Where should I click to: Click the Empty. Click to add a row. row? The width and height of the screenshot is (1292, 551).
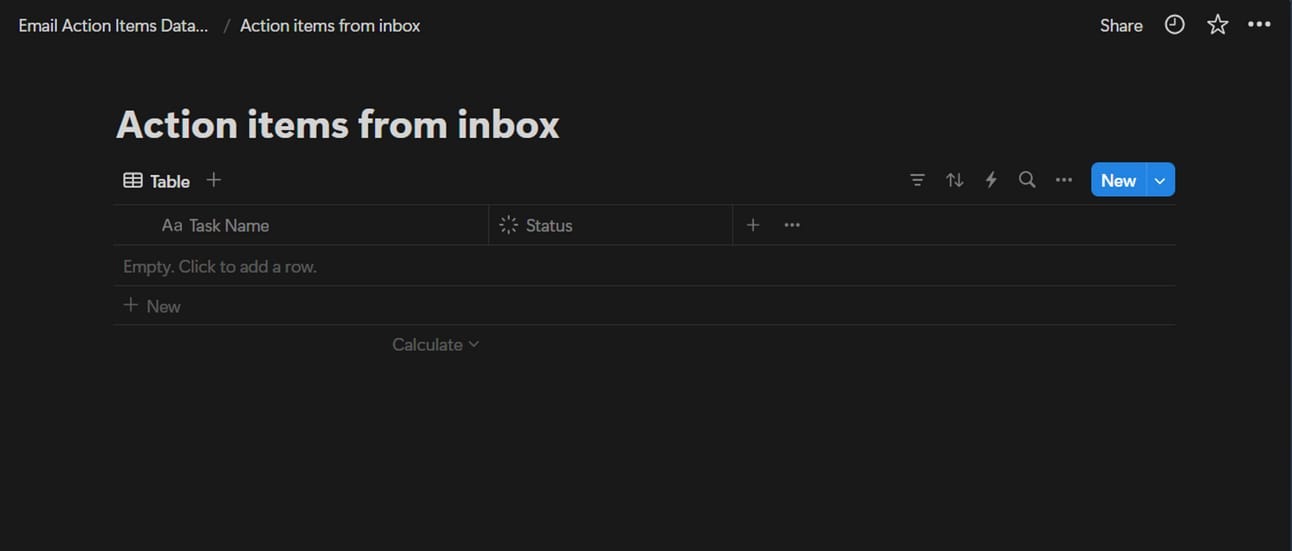[x=644, y=266]
